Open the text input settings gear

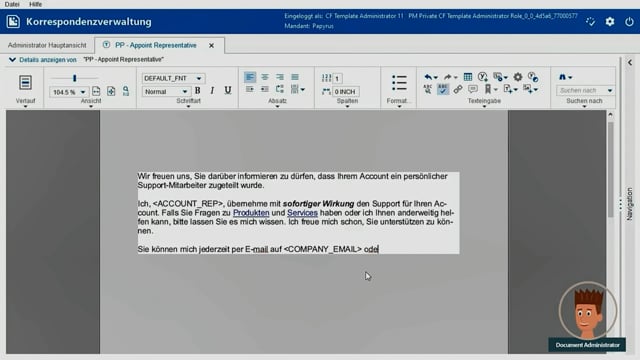[518, 77]
